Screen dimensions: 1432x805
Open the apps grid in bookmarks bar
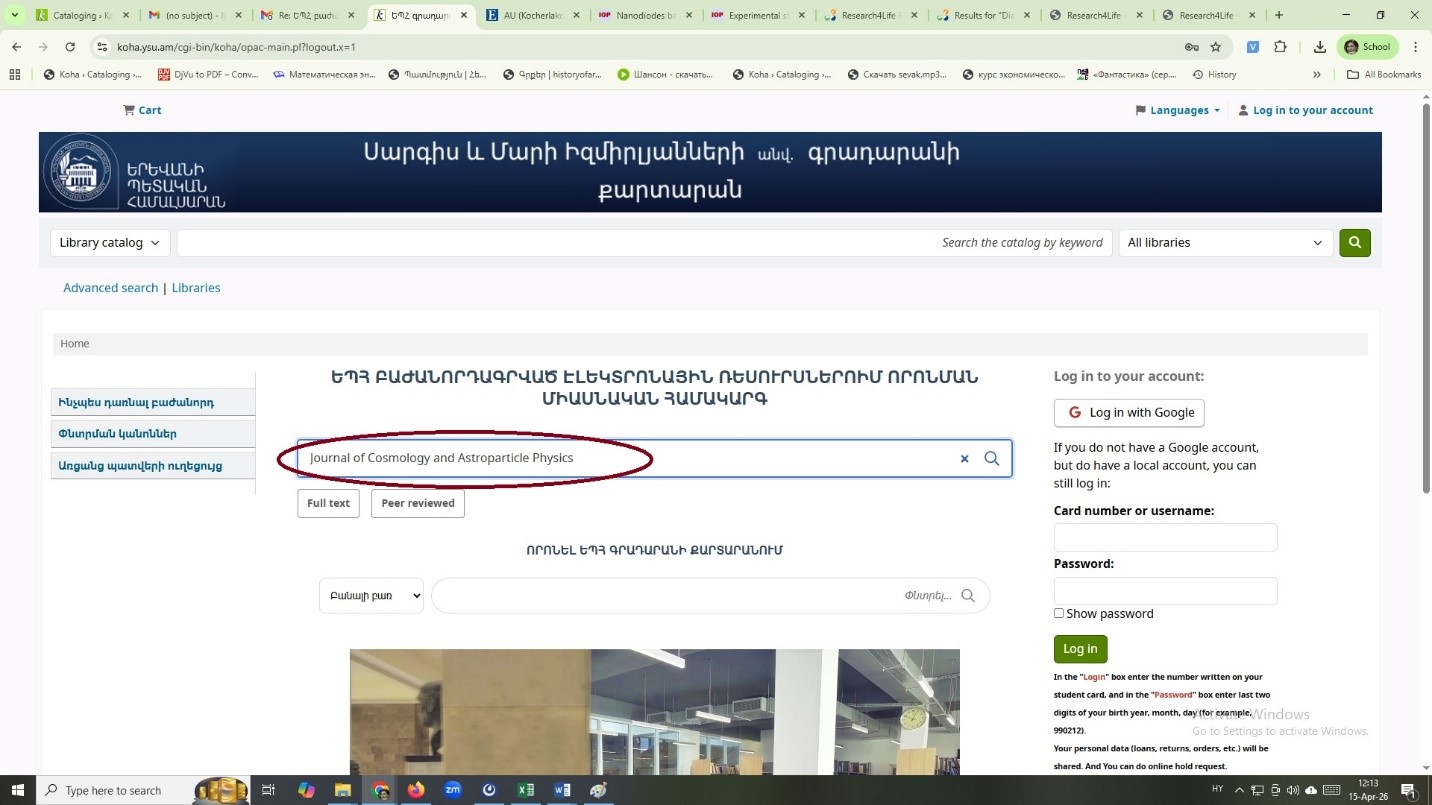[14, 74]
